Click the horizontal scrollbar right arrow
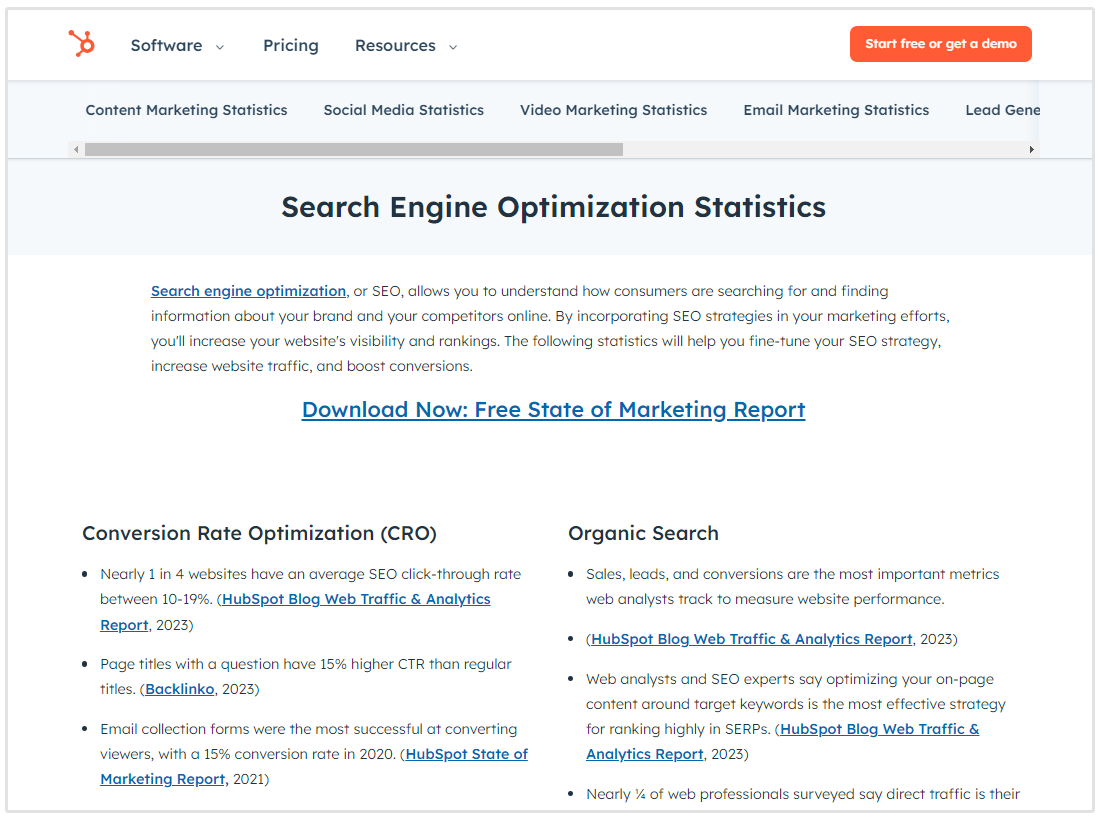1100x820 pixels. 1032,150
